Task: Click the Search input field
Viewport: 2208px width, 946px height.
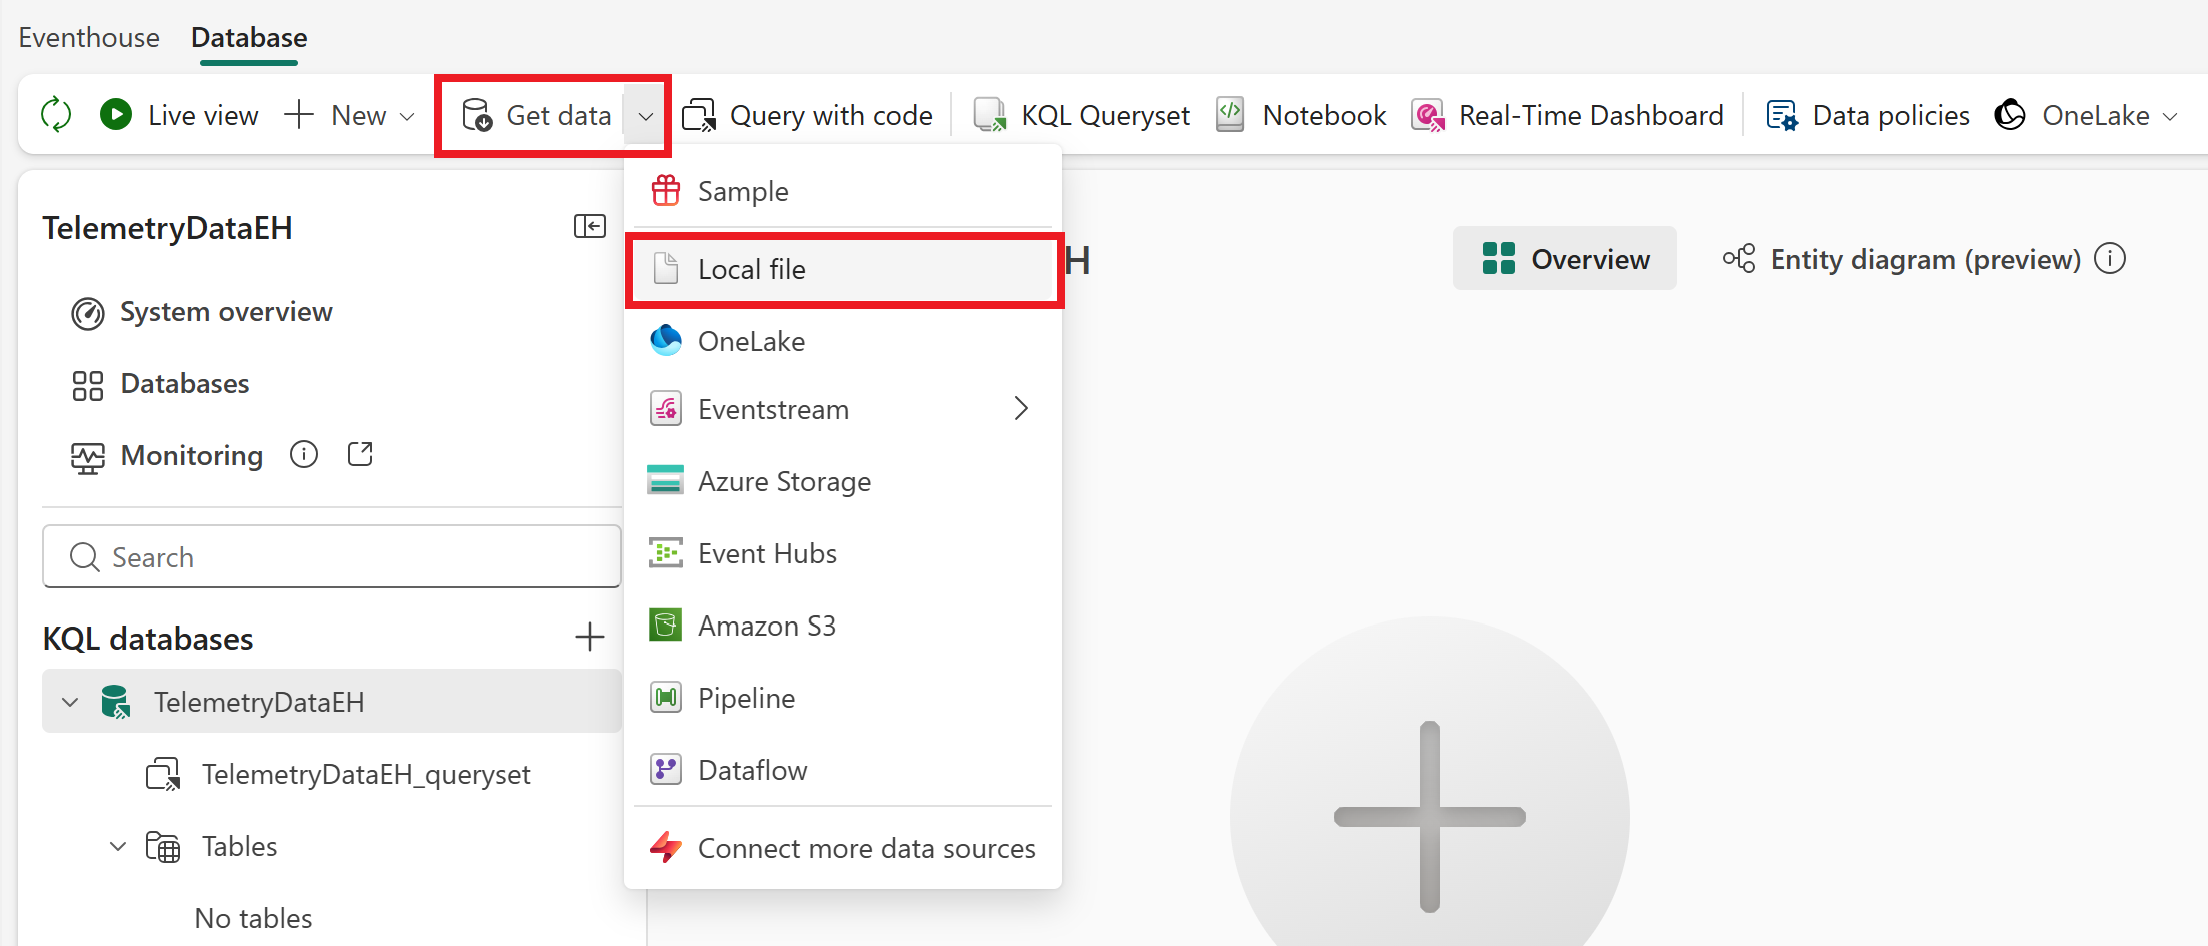Action: tap(332, 557)
